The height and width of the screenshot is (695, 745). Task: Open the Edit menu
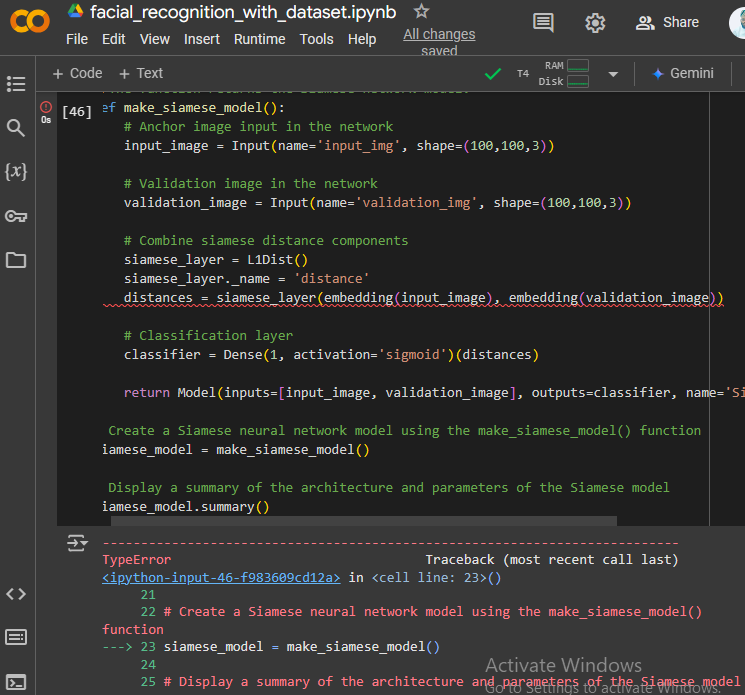click(114, 39)
